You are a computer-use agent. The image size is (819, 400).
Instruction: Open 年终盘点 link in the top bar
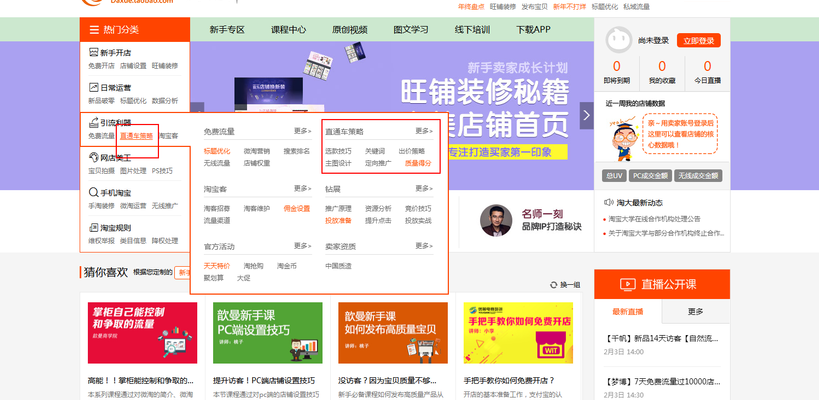471,7
